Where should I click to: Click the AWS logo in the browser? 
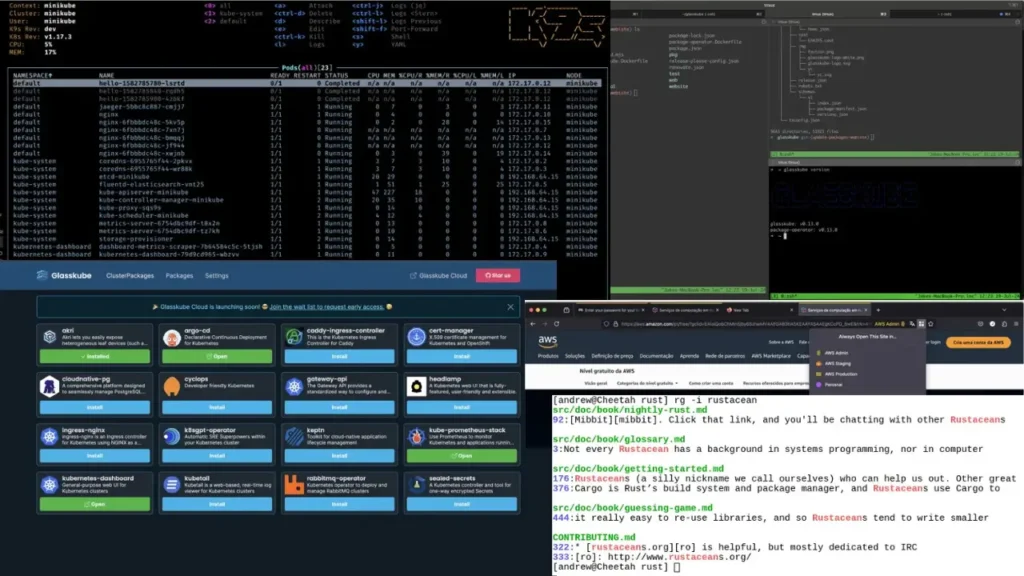point(547,341)
